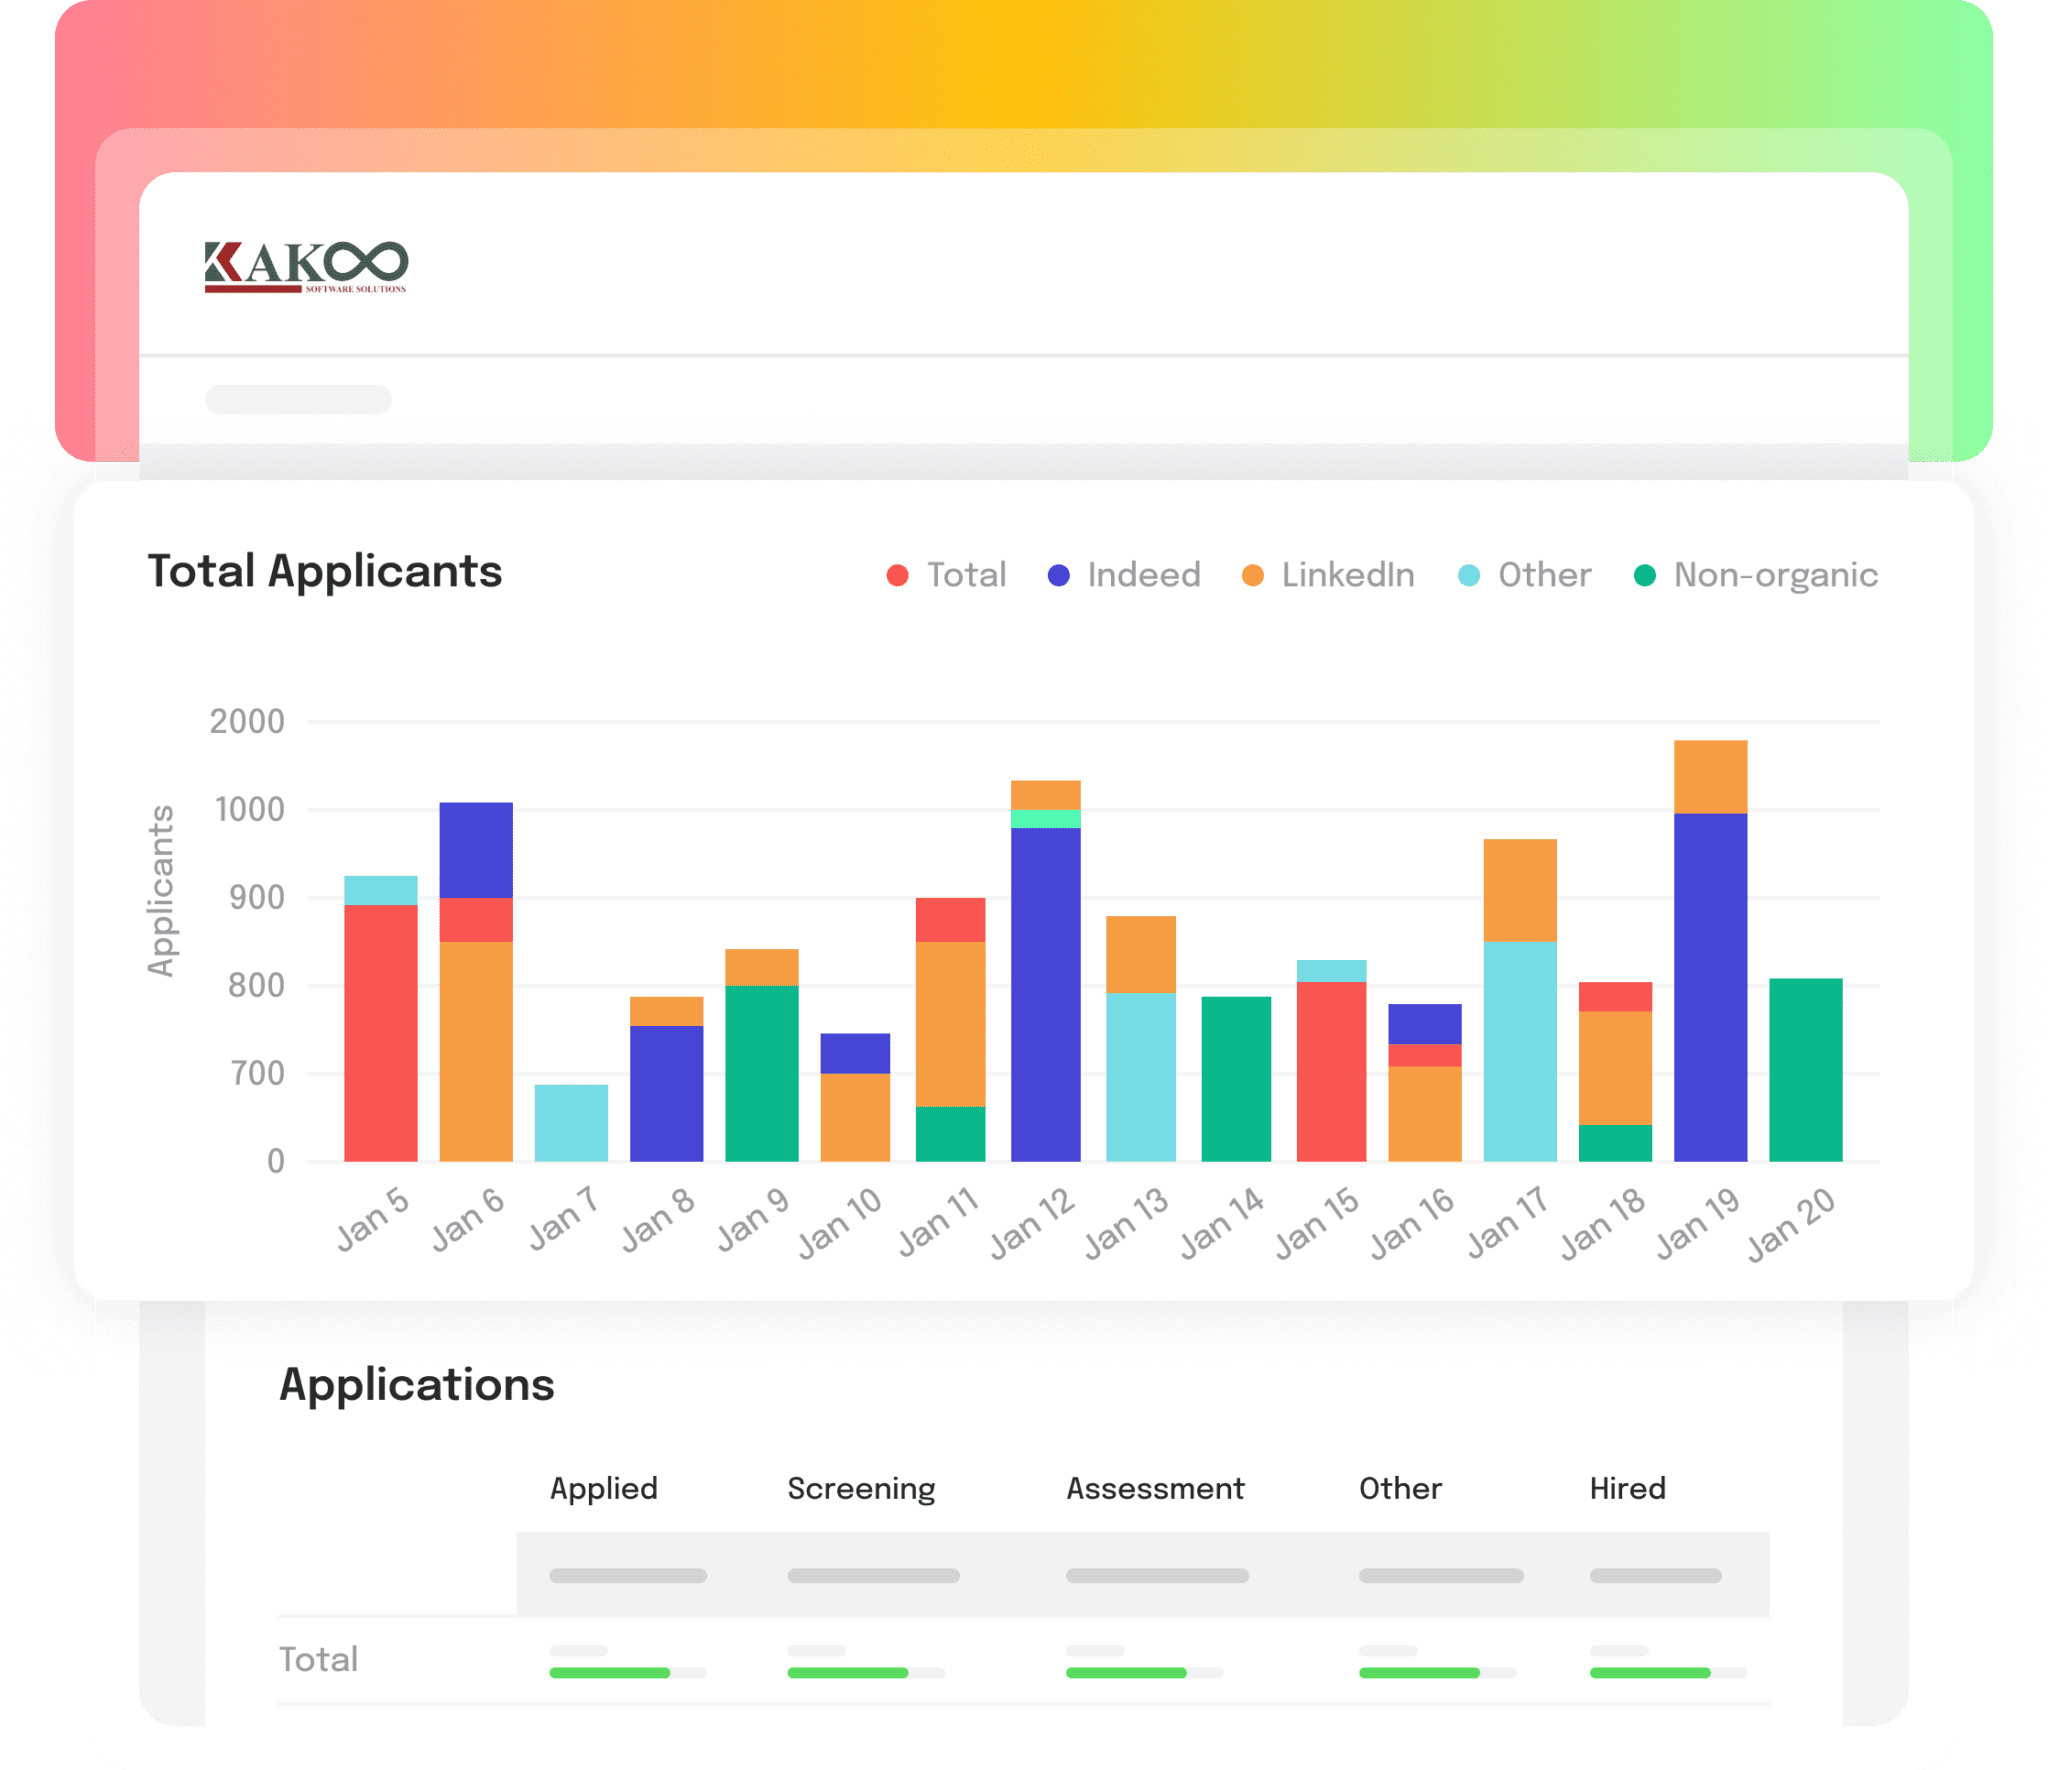This screenshot has height=1770, width=2048.
Task: Expand the Total row in Applications
Action: [x=318, y=1659]
